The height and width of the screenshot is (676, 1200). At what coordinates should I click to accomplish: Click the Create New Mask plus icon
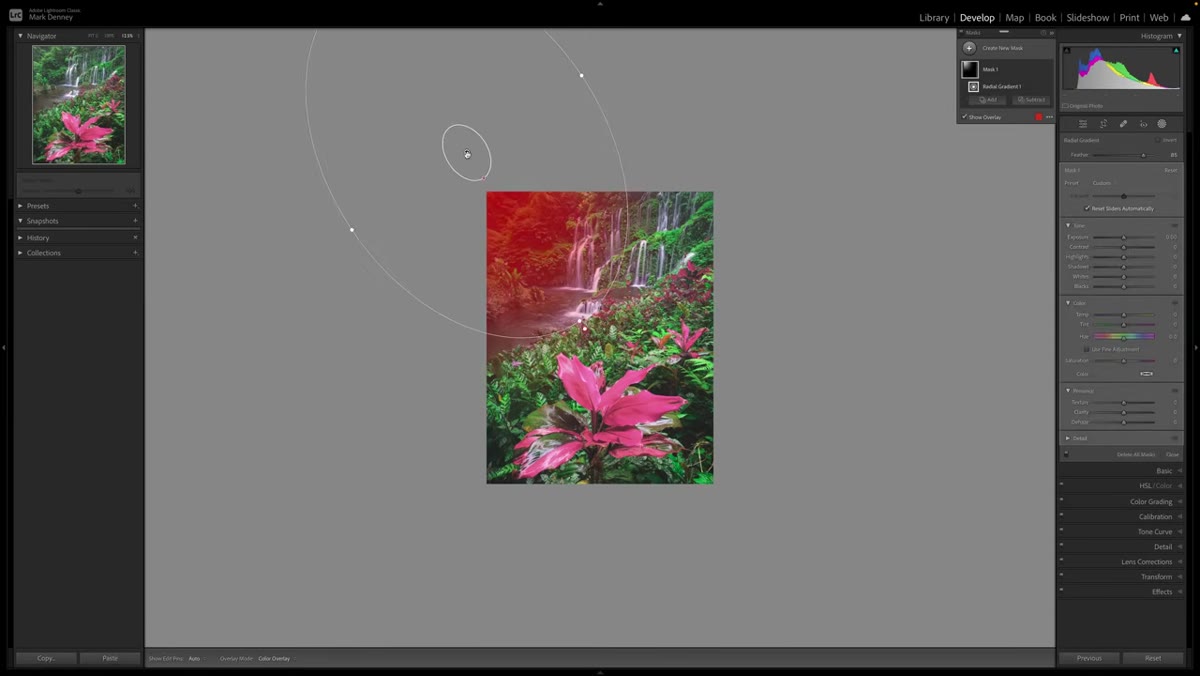(969, 48)
